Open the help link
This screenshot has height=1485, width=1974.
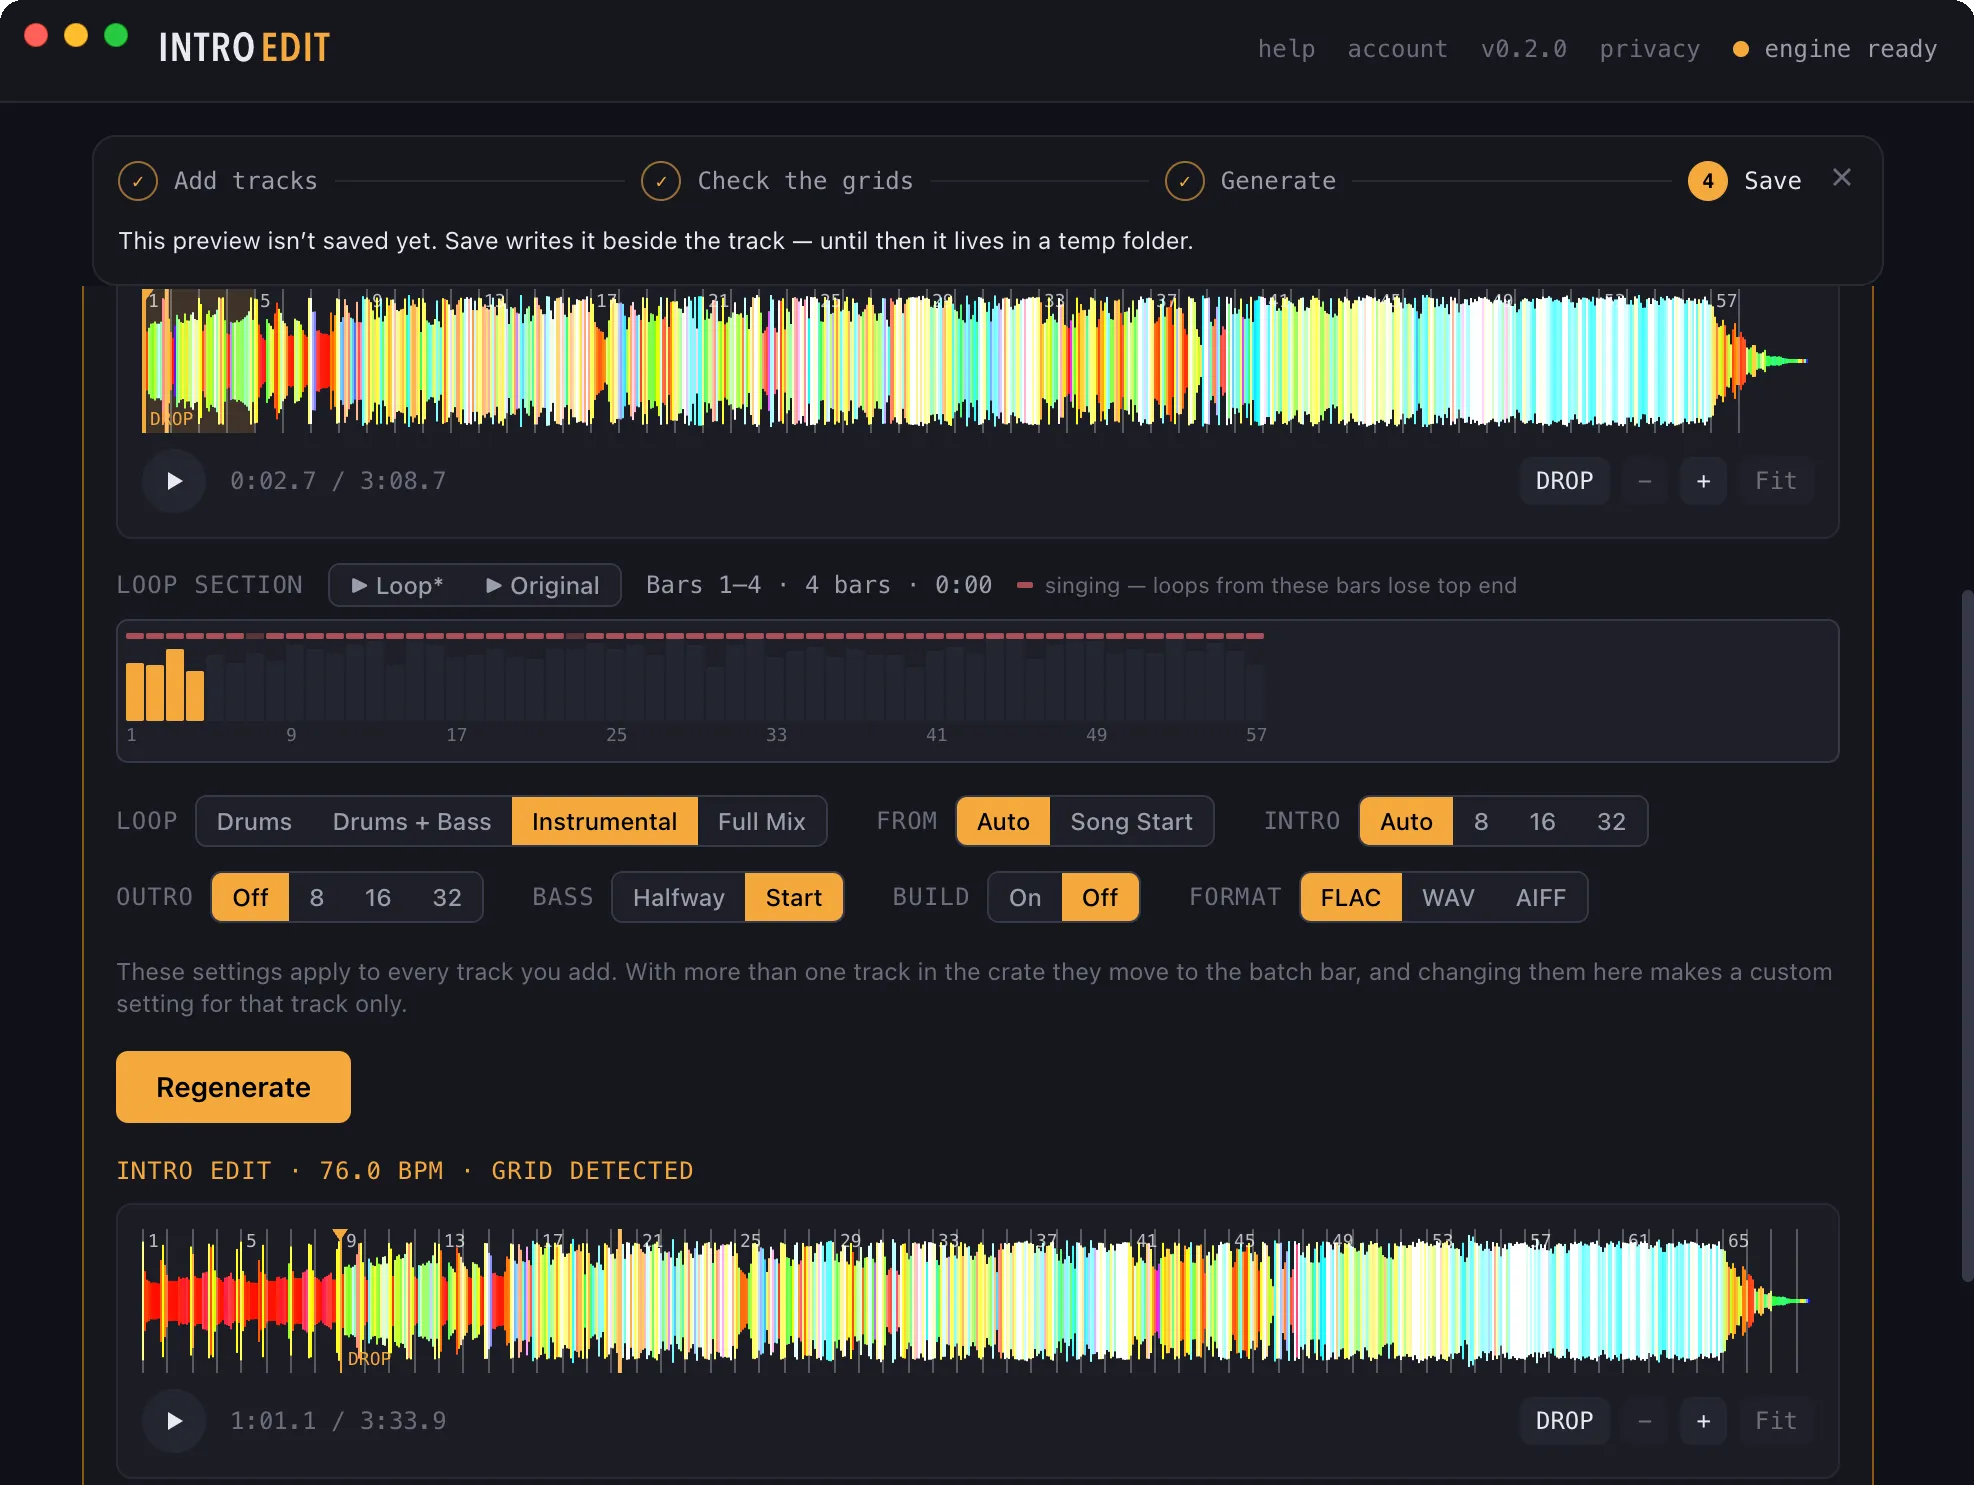(1286, 49)
